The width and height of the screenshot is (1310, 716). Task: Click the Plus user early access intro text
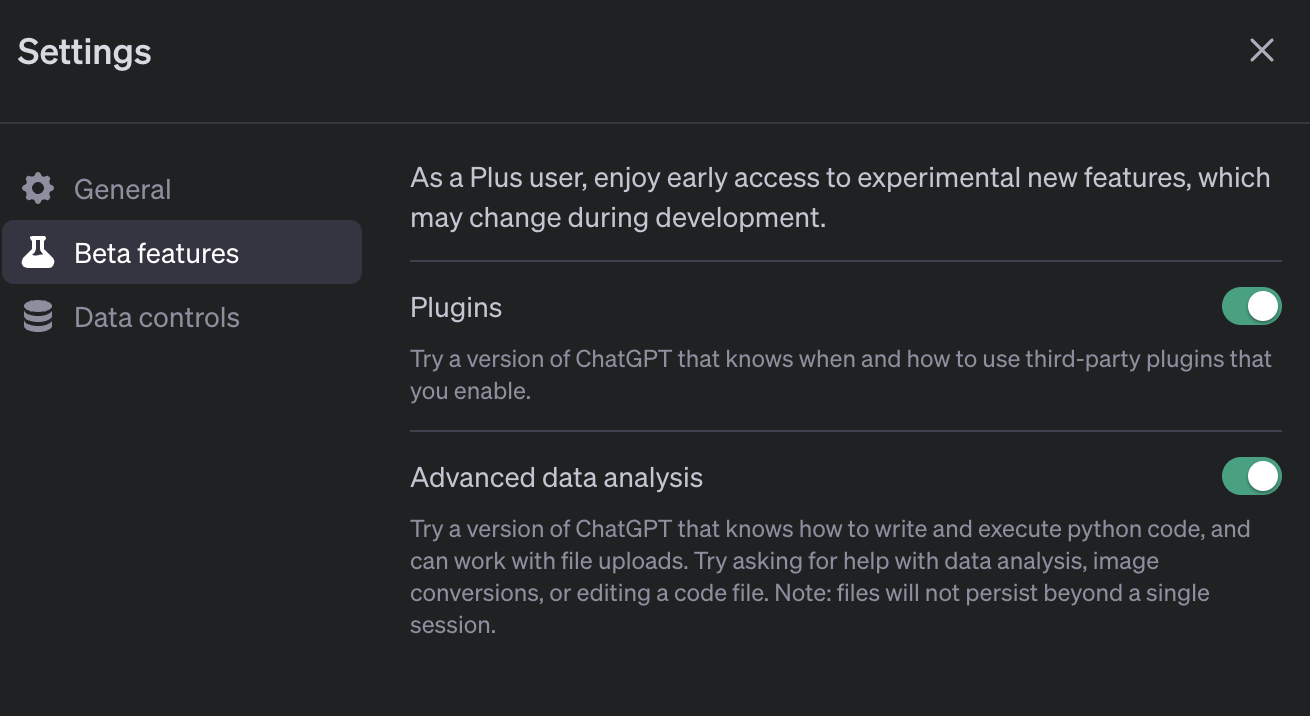(x=840, y=197)
